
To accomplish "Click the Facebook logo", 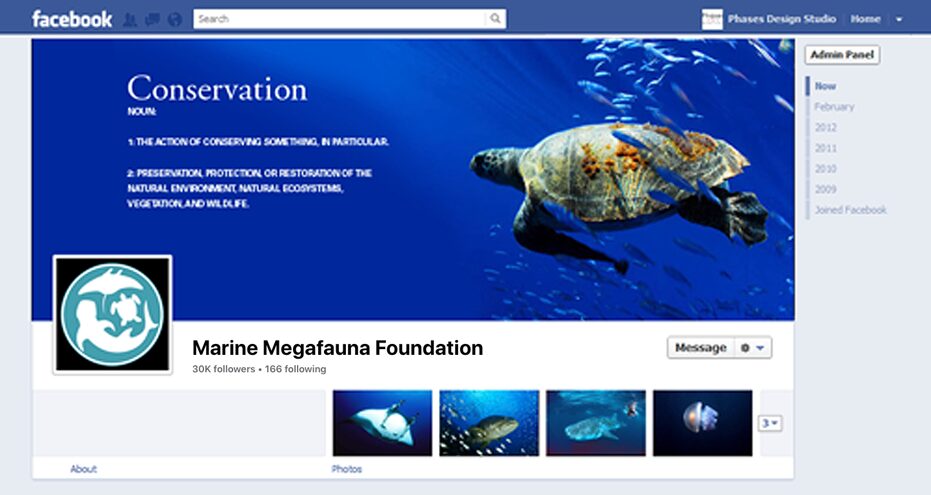I will (72, 19).
